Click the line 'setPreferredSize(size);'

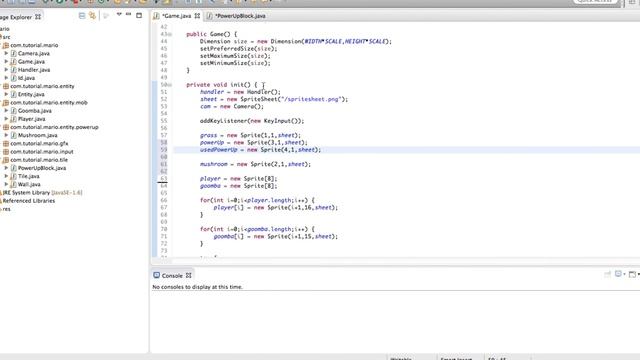coord(238,49)
